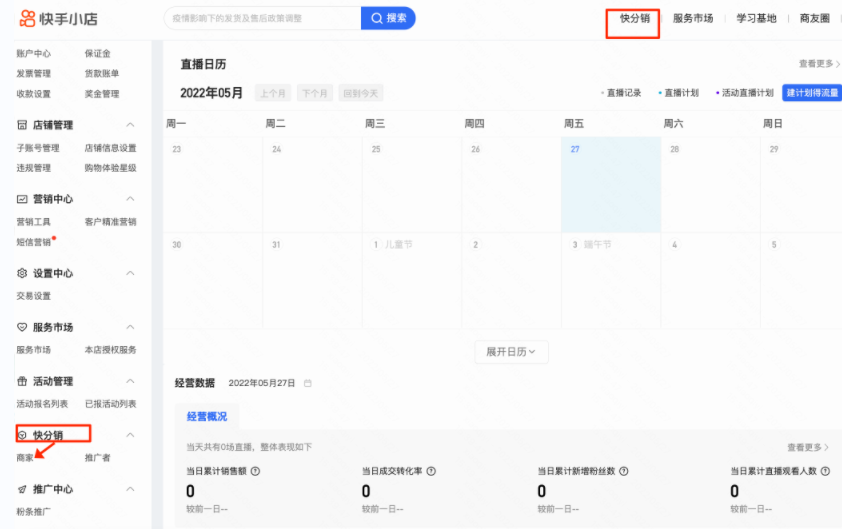The height and width of the screenshot is (529, 842).
Task: Open 违规管理 in sidebar
Action: (33, 168)
